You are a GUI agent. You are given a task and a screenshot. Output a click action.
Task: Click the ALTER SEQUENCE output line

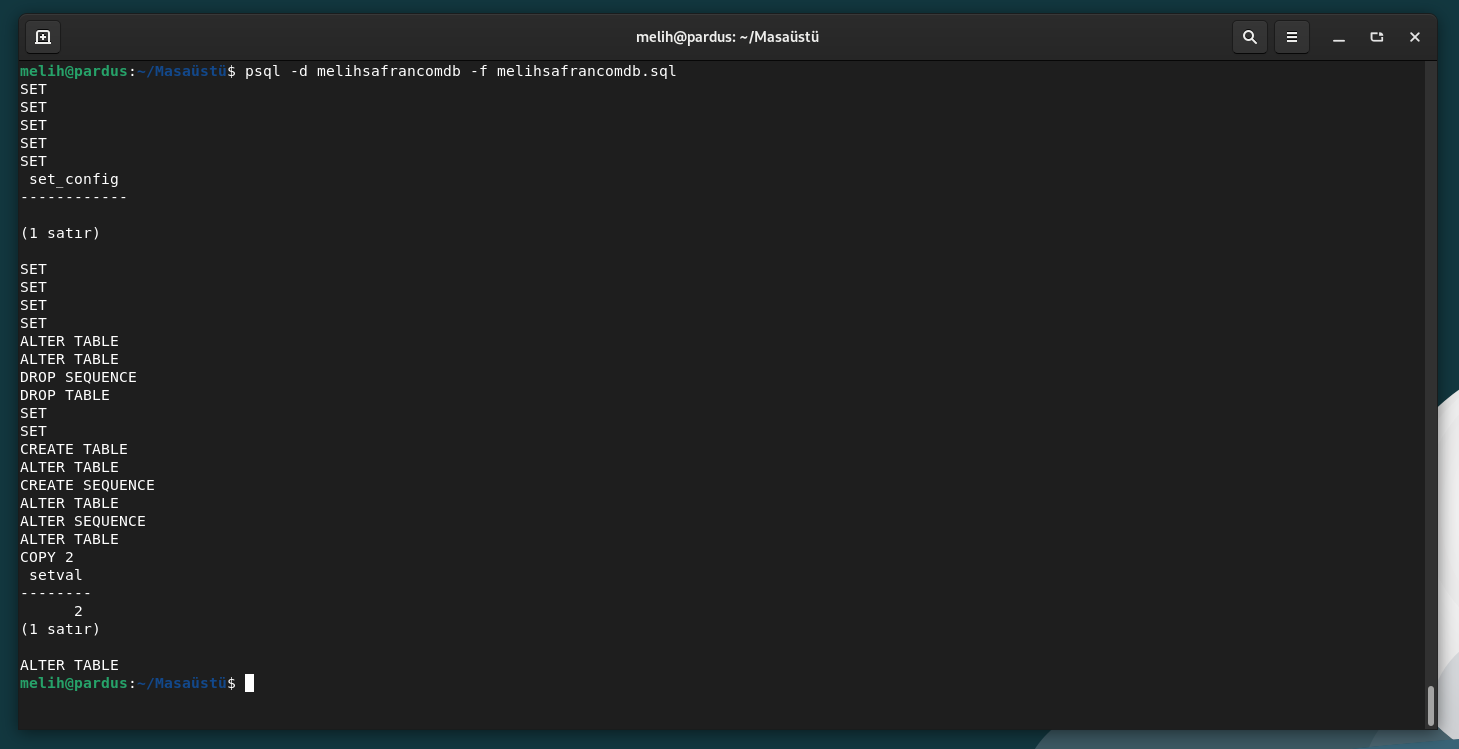[83, 521]
